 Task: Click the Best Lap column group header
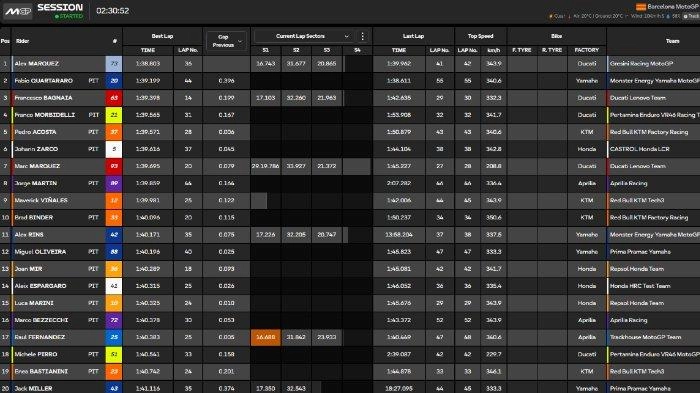(162, 36)
